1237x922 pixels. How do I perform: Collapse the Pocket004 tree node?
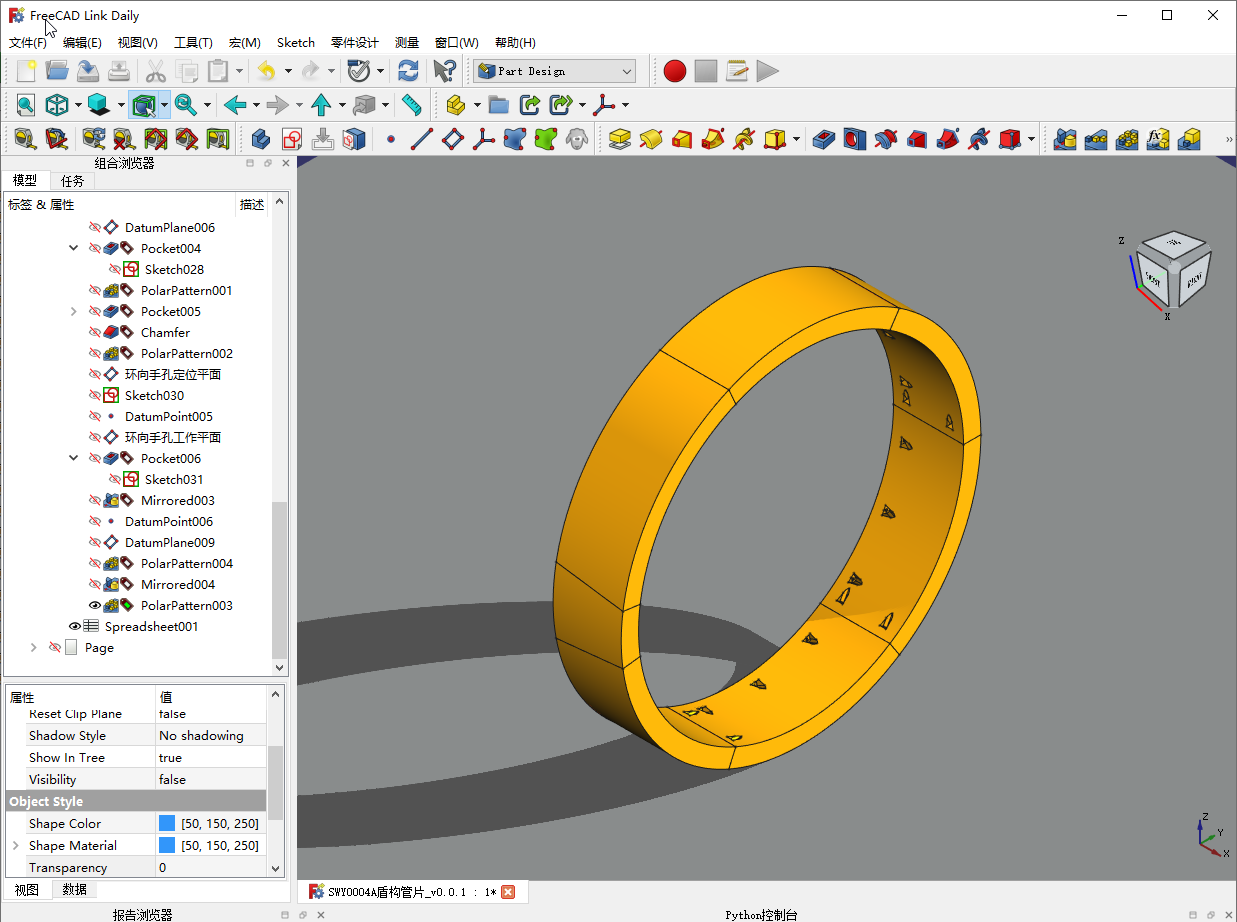pos(73,249)
